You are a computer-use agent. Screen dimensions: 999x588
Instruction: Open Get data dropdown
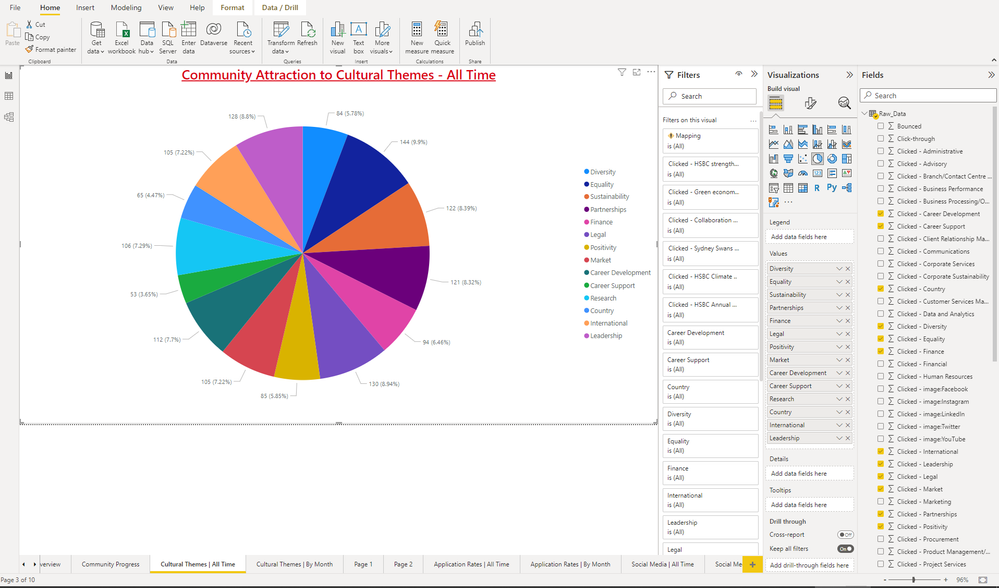coord(96,38)
